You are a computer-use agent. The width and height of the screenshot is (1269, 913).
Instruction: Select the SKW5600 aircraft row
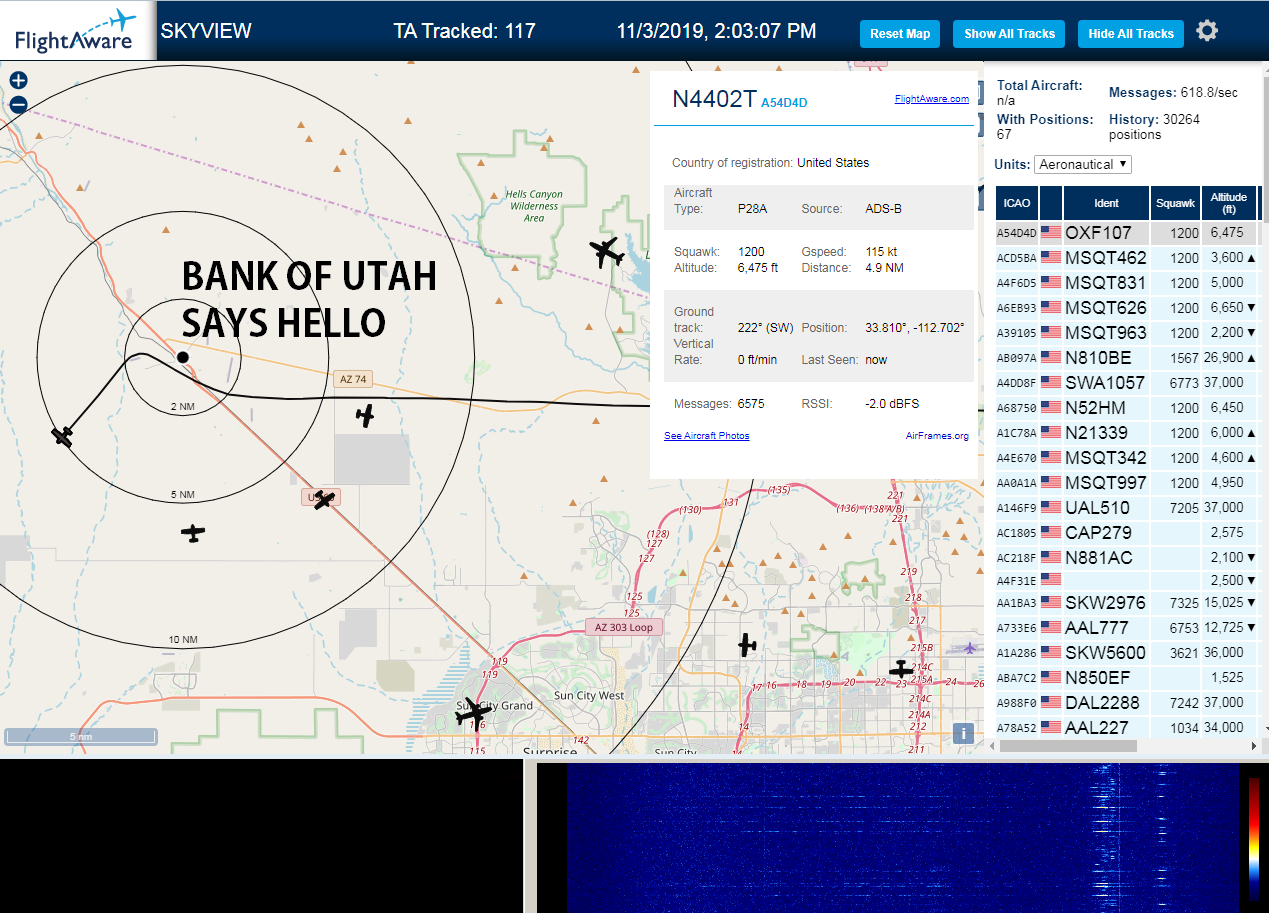tap(1127, 652)
